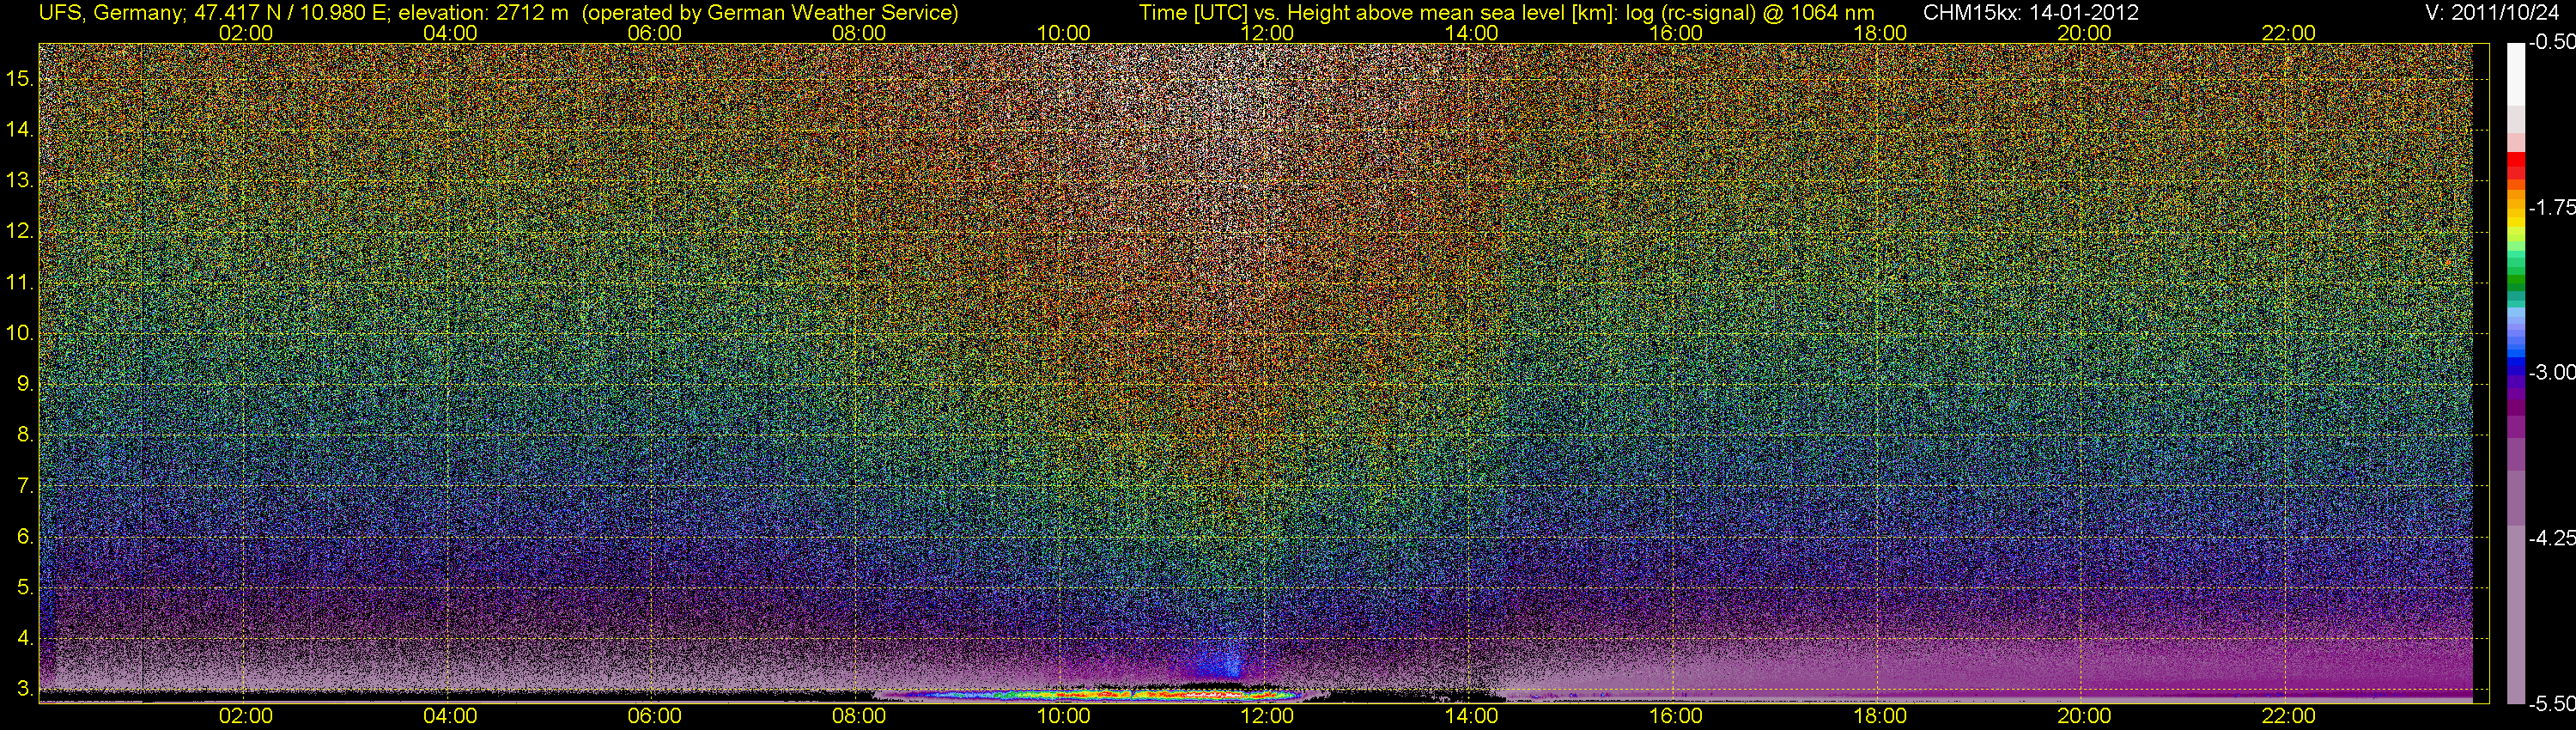
Task: Click the '10:00' label on the upper time axis
Action: coord(1063,33)
